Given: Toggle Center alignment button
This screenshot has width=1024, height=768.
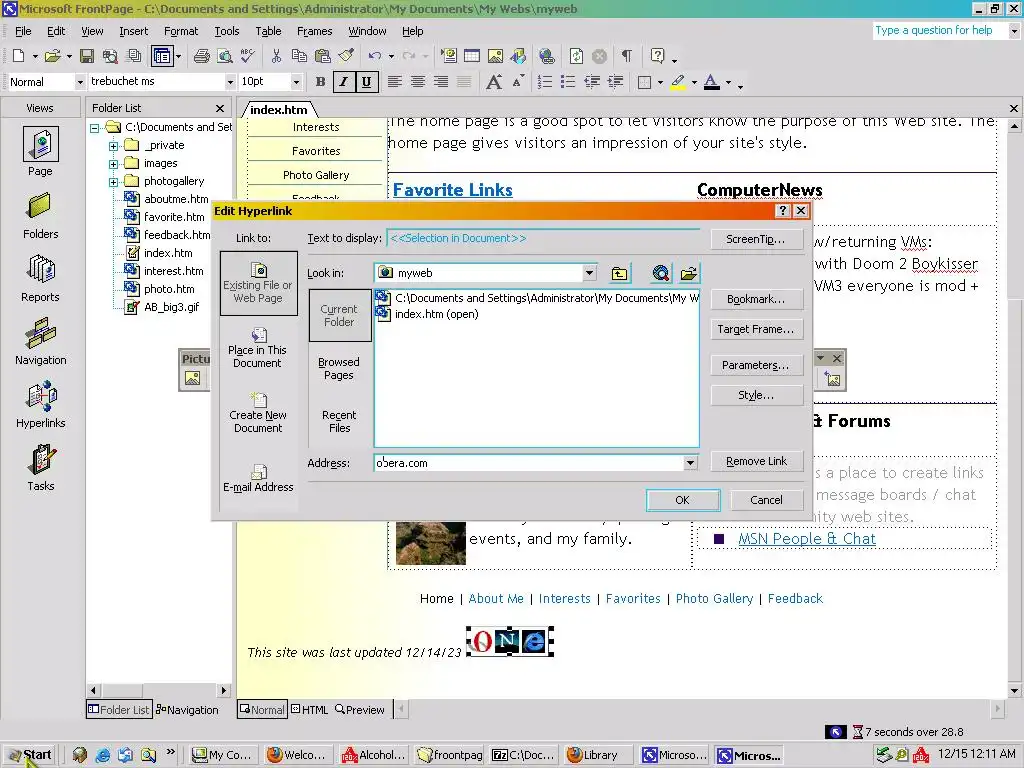Looking at the screenshot, I should [x=418, y=82].
